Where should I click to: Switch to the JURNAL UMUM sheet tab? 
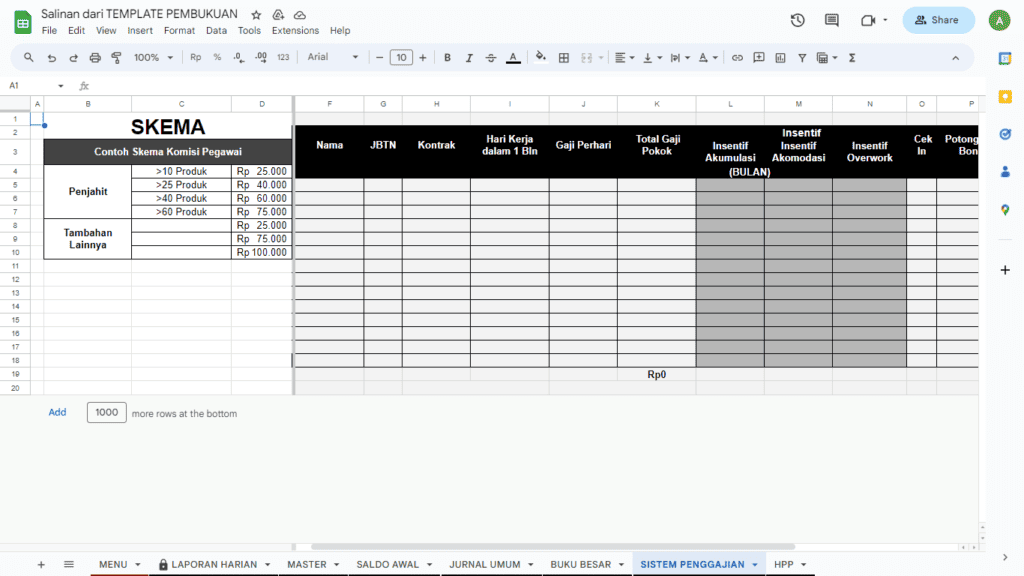[485, 564]
